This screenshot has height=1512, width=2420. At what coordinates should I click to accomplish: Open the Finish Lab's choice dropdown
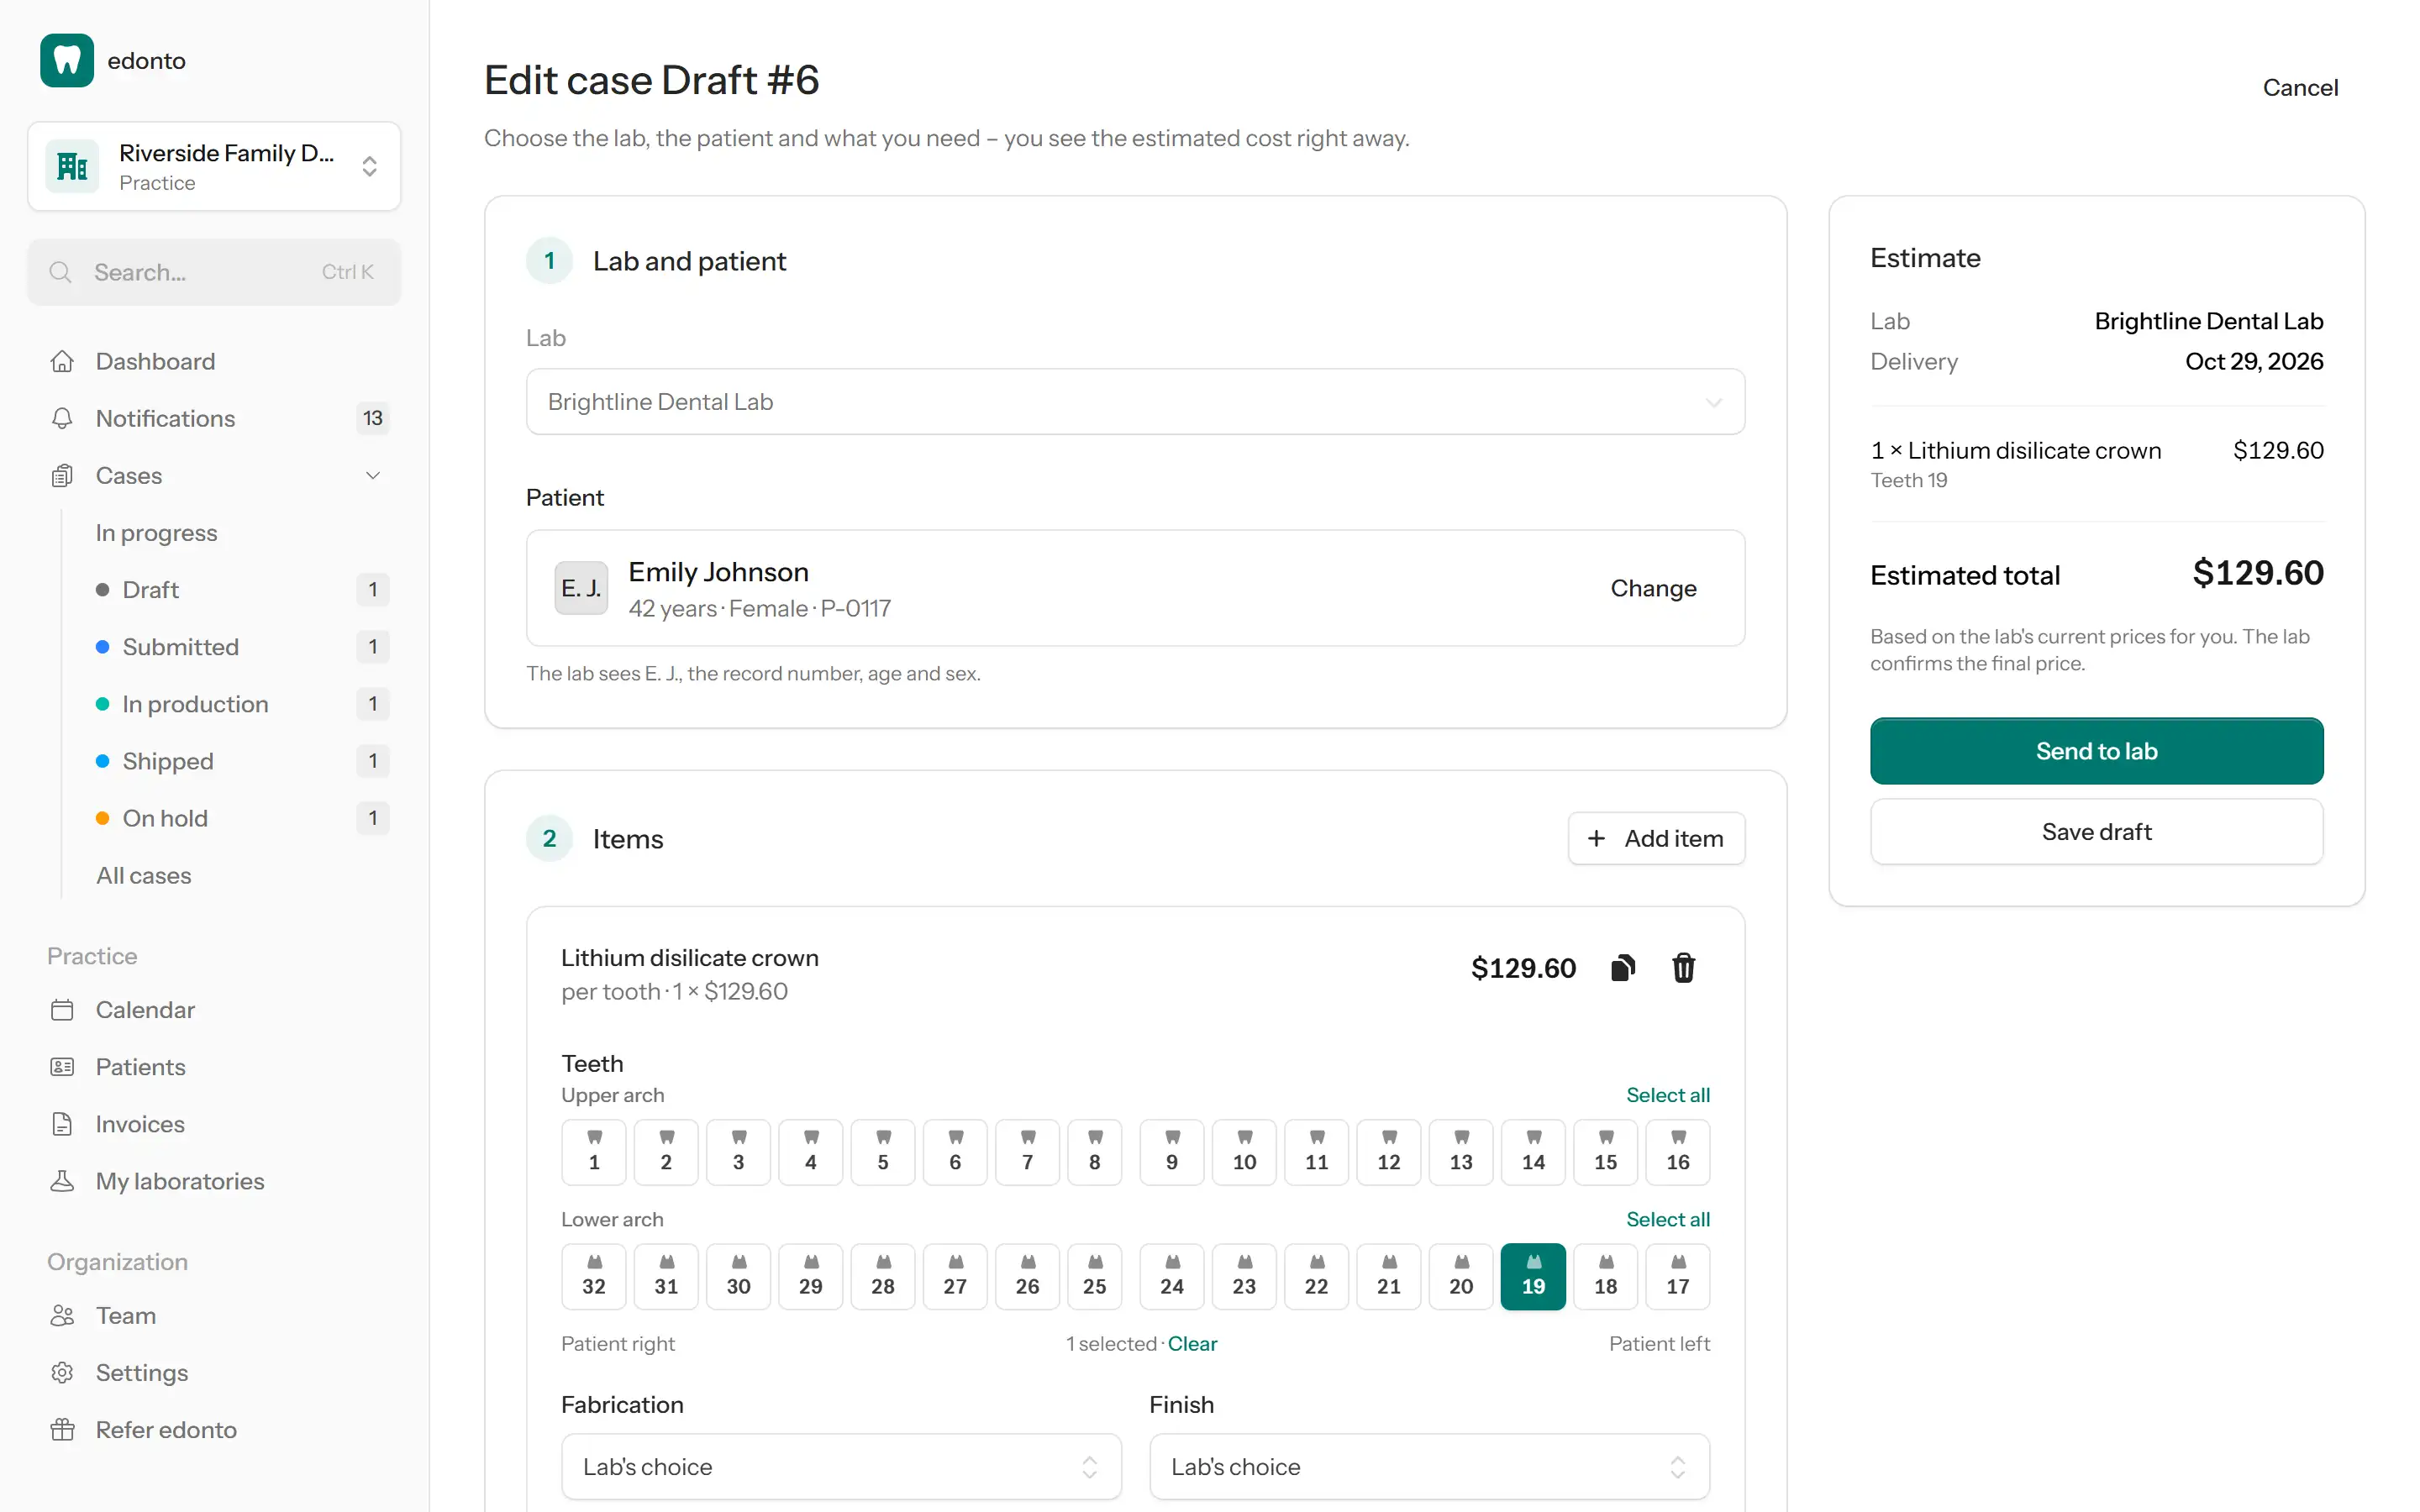[x=1429, y=1467]
